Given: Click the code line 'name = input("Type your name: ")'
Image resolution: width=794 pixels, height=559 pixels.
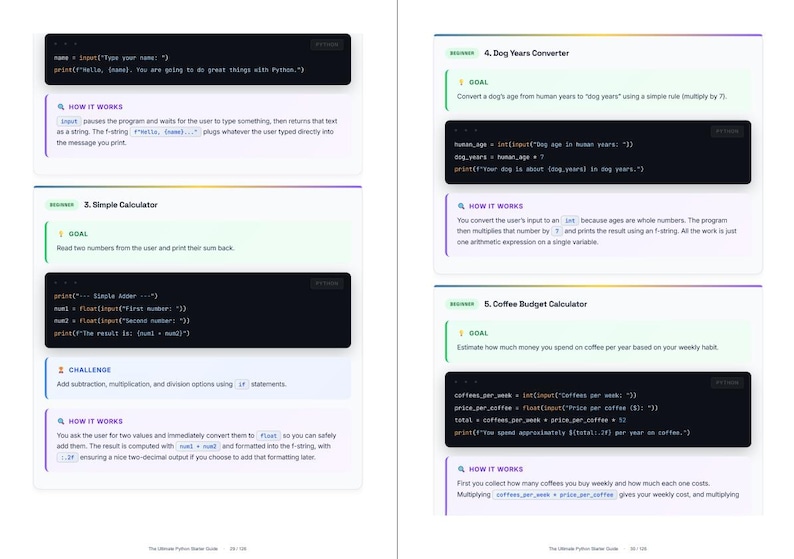Looking at the screenshot, I should pyautogui.click(x=111, y=58).
